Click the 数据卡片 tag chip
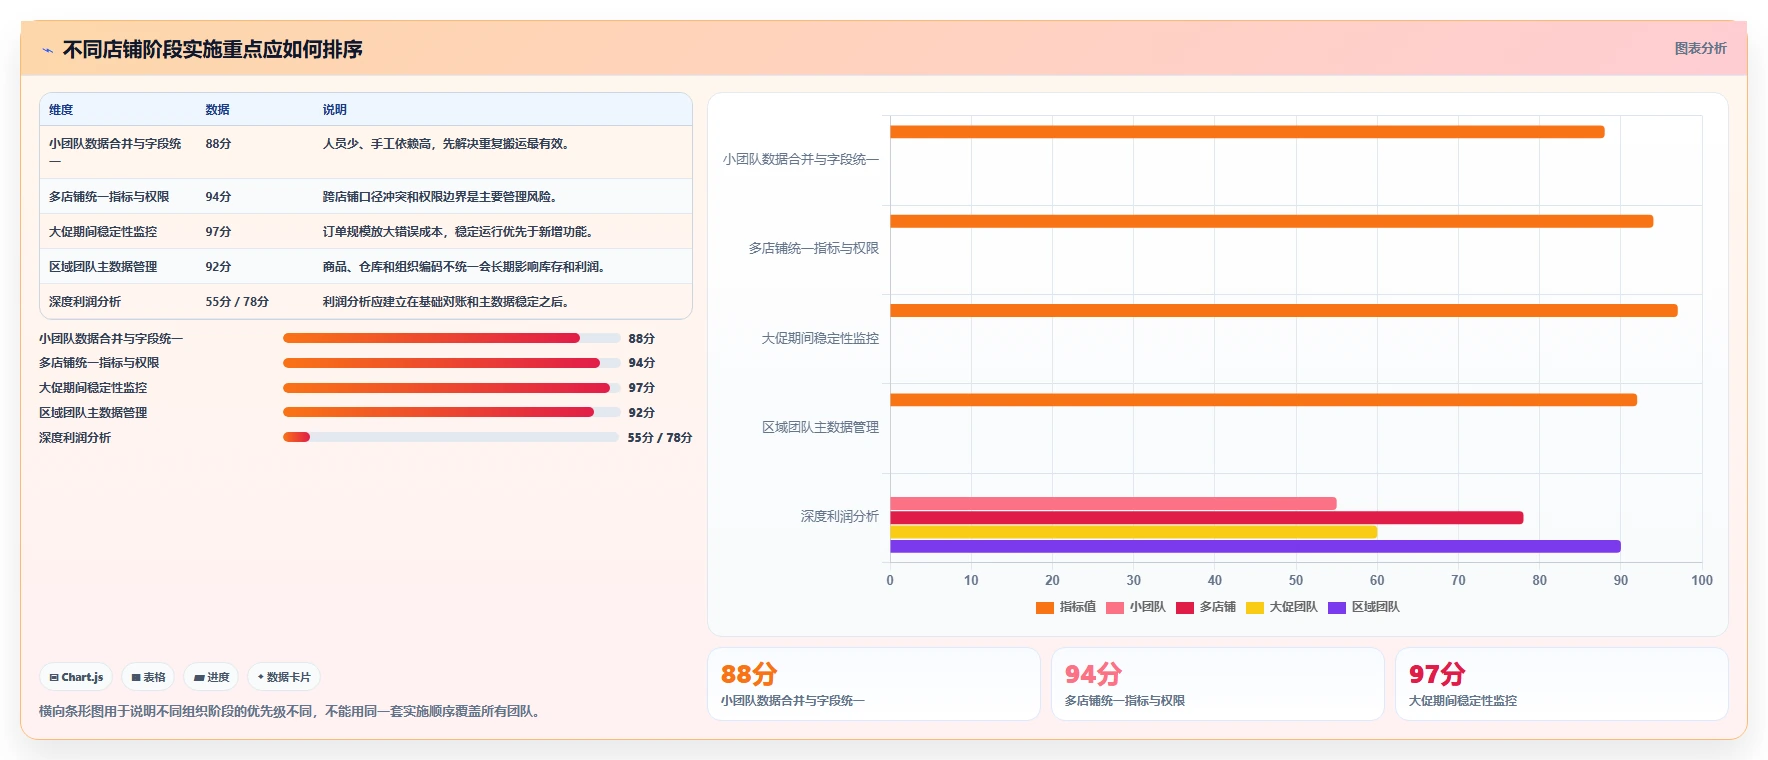The height and width of the screenshot is (760, 1768). (284, 677)
